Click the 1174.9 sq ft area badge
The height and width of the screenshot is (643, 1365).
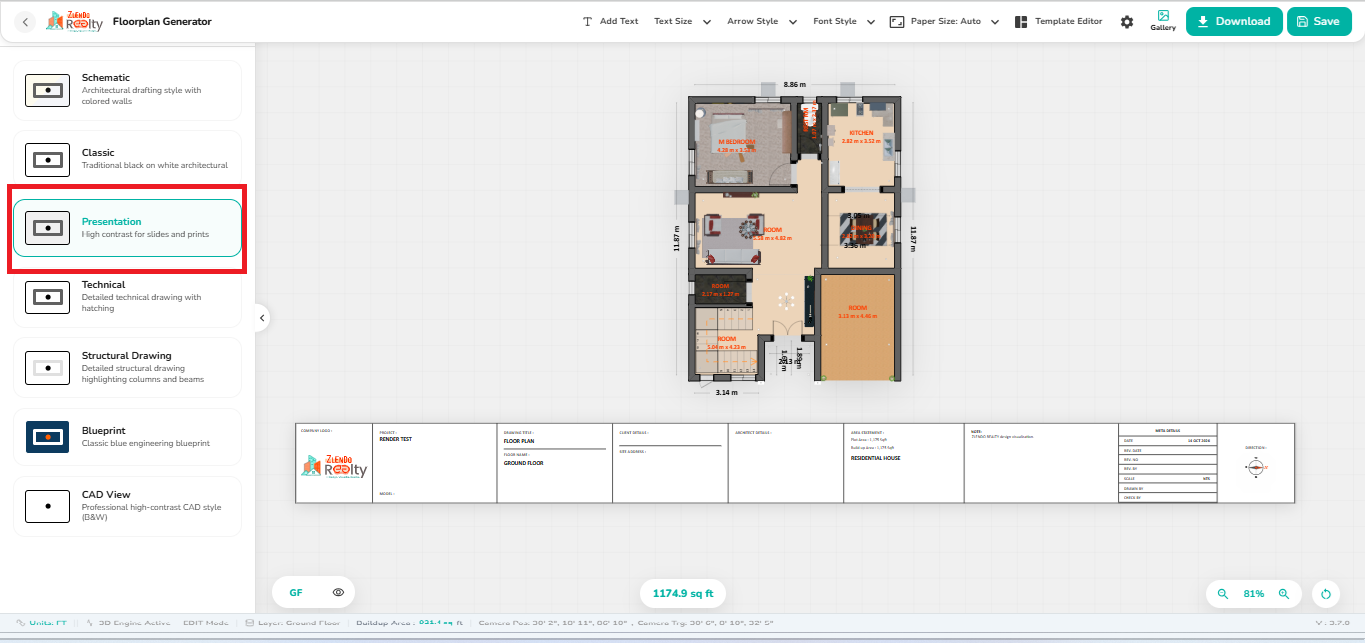point(683,593)
